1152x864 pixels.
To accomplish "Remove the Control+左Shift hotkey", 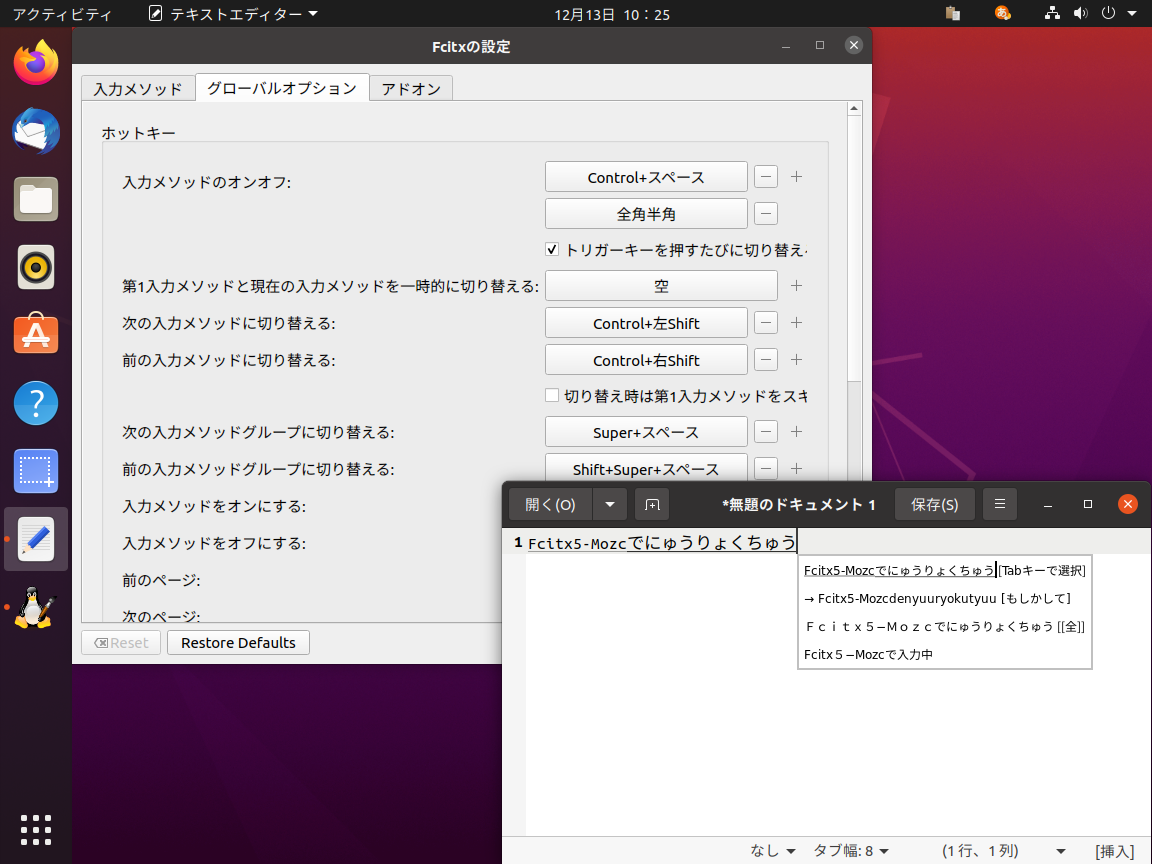I will pyautogui.click(x=766, y=323).
